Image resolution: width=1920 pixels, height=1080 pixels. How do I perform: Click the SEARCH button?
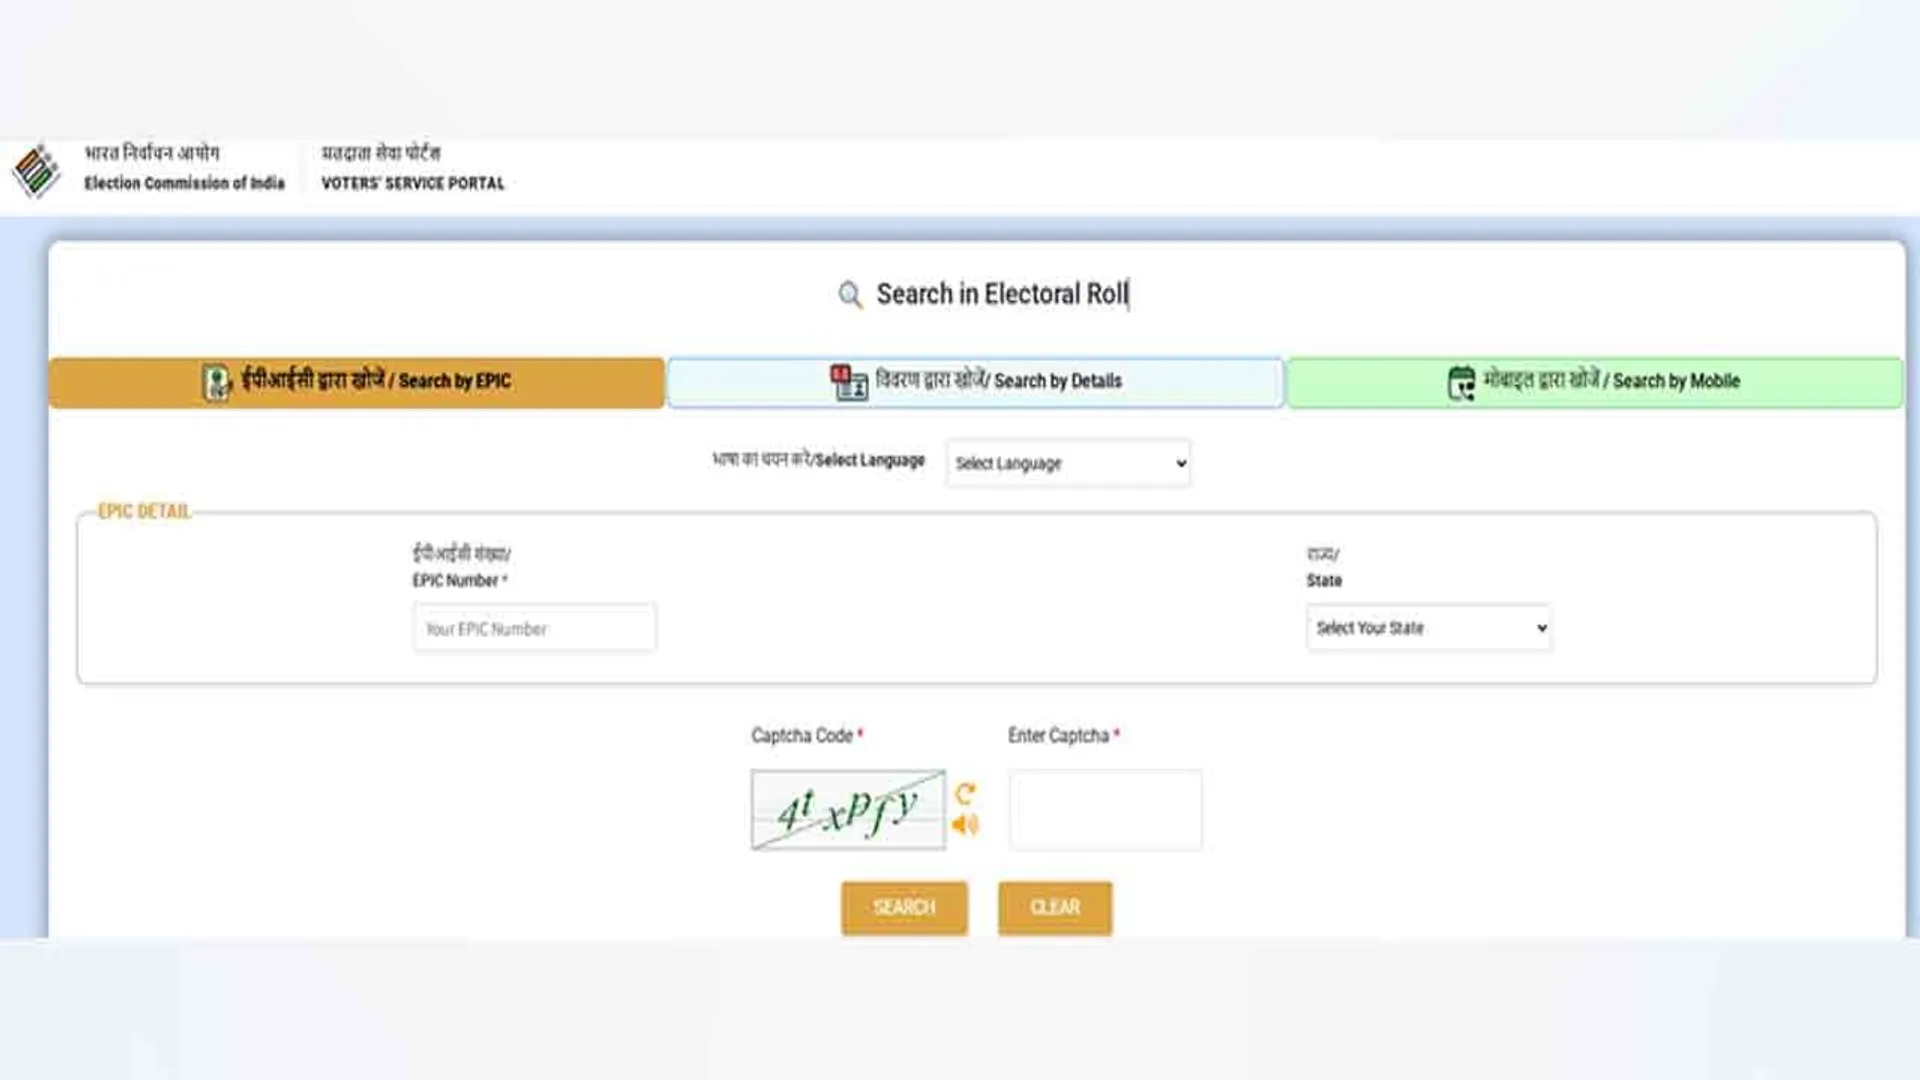(904, 908)
